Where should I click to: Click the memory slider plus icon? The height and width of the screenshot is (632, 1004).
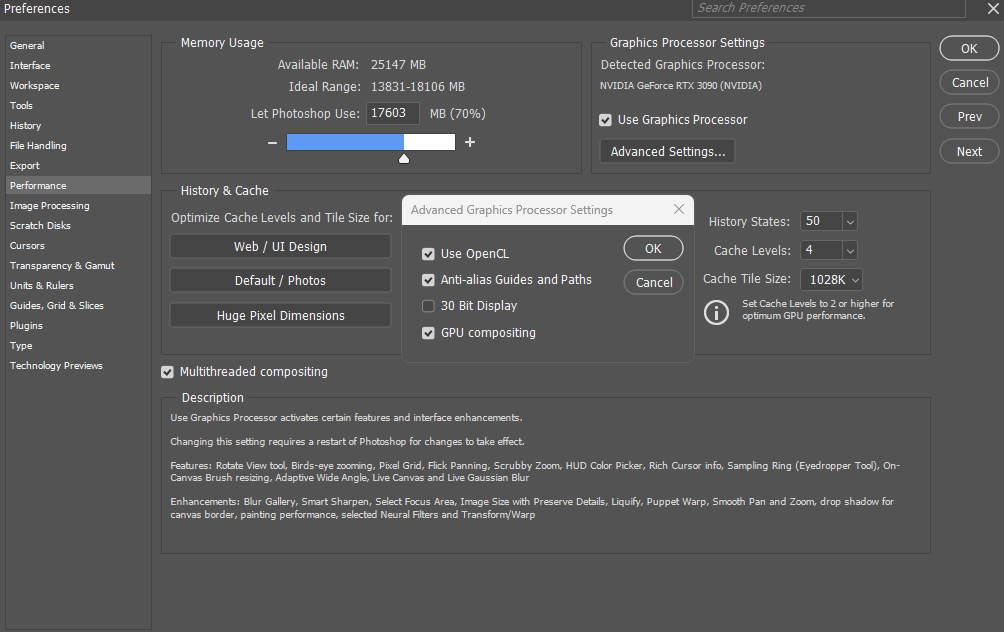[x=470, y=142]
